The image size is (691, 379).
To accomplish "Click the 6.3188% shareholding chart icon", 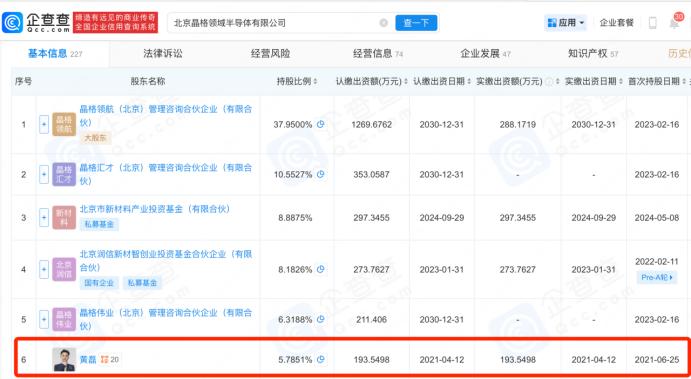I will [321, 319].
